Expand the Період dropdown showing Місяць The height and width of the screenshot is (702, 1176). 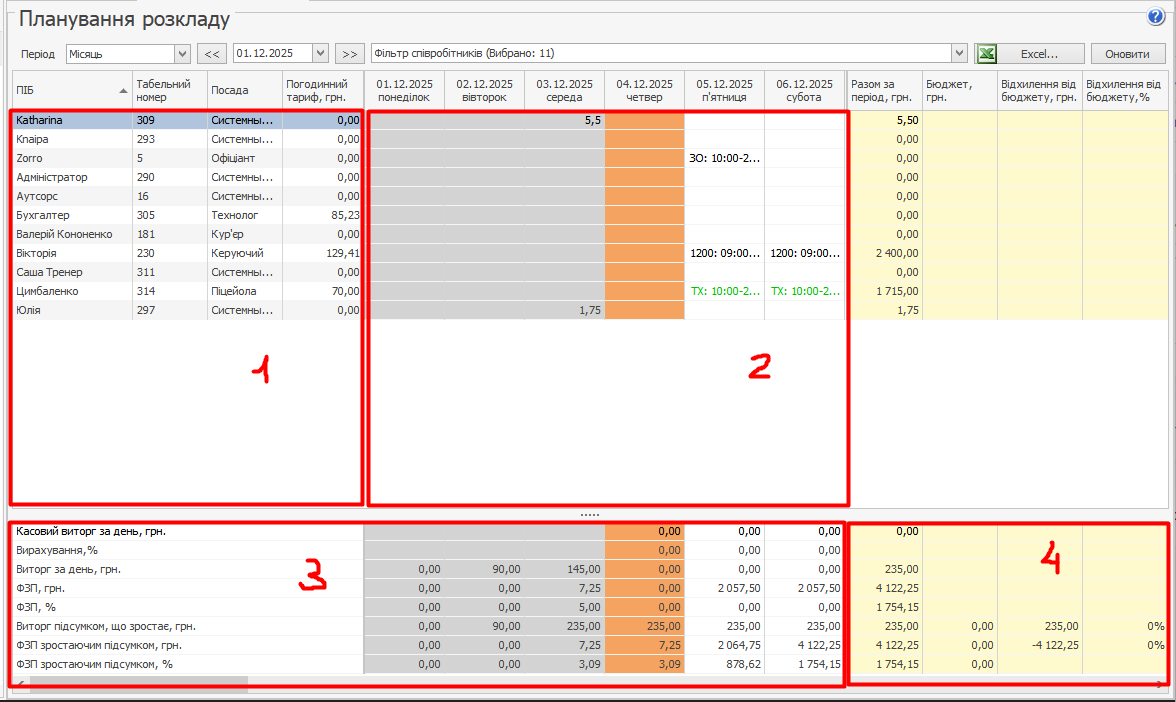coord(182,54)
